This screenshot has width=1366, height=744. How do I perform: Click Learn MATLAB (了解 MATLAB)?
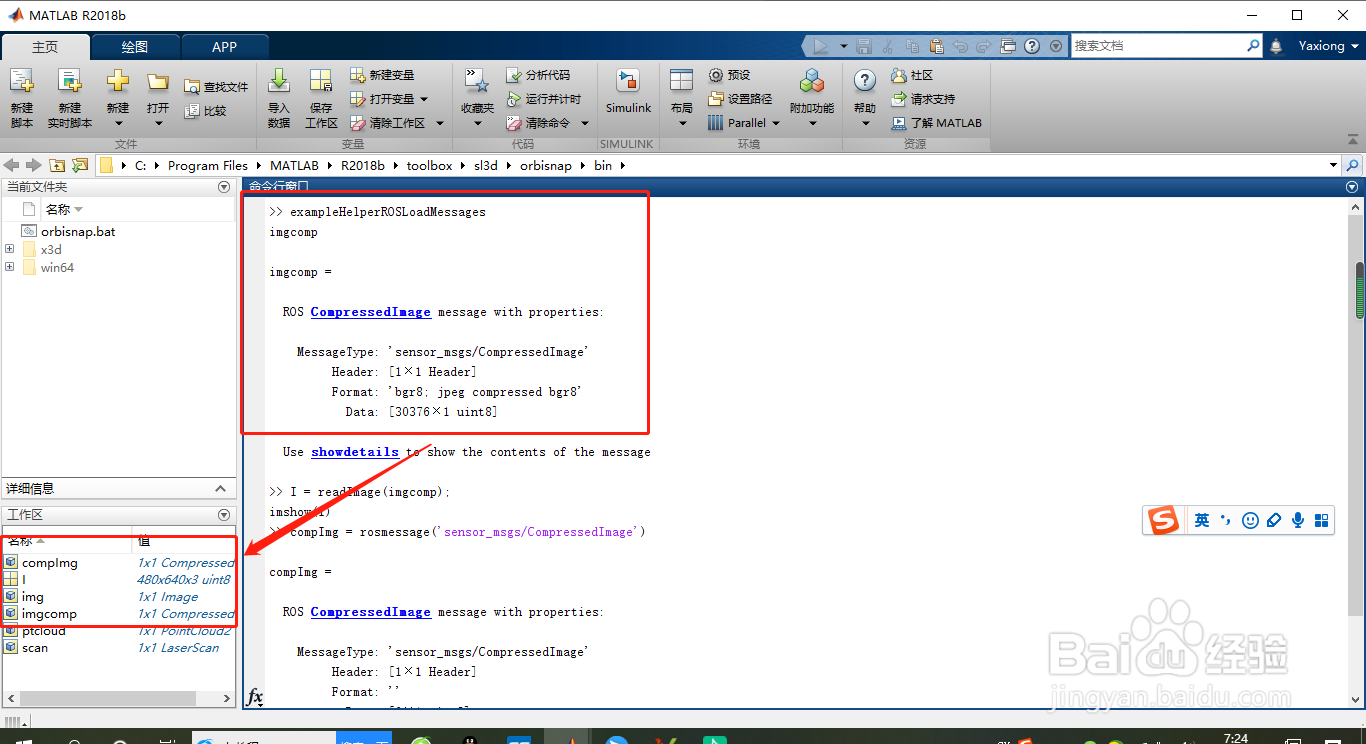[x=937, y=123]
